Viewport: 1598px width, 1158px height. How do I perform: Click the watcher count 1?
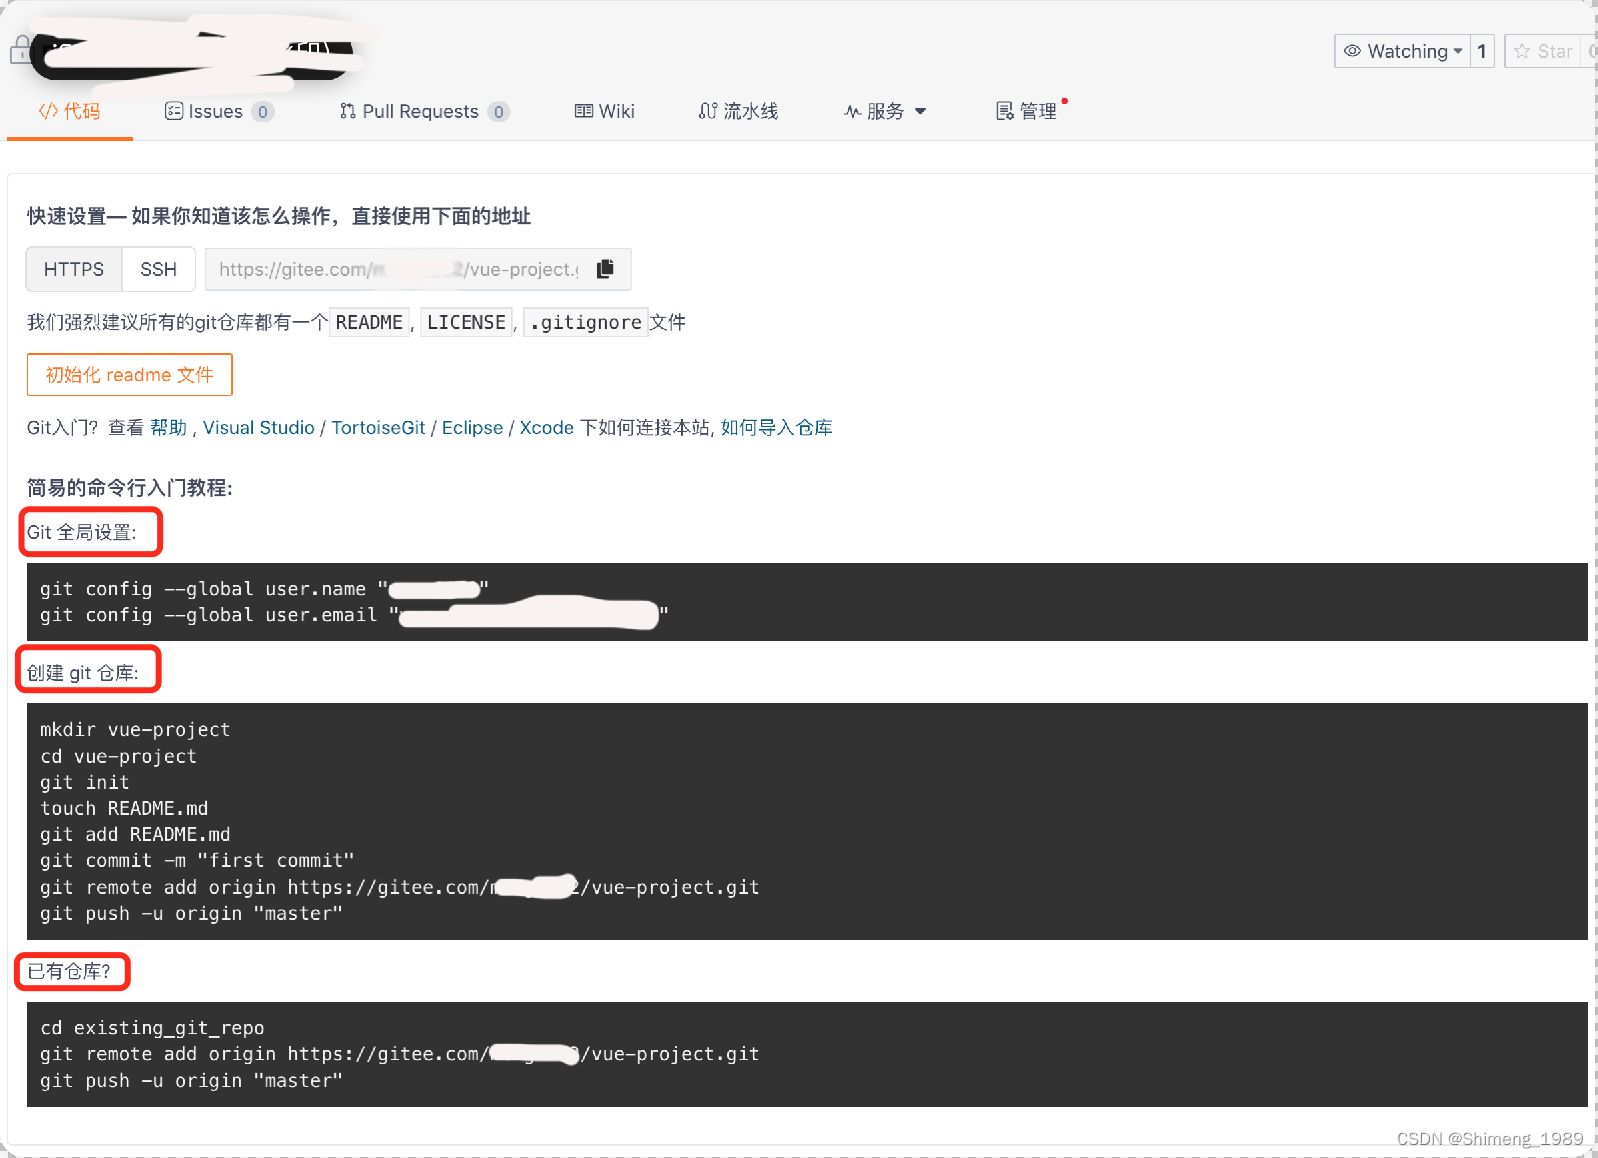point(1482,51)
